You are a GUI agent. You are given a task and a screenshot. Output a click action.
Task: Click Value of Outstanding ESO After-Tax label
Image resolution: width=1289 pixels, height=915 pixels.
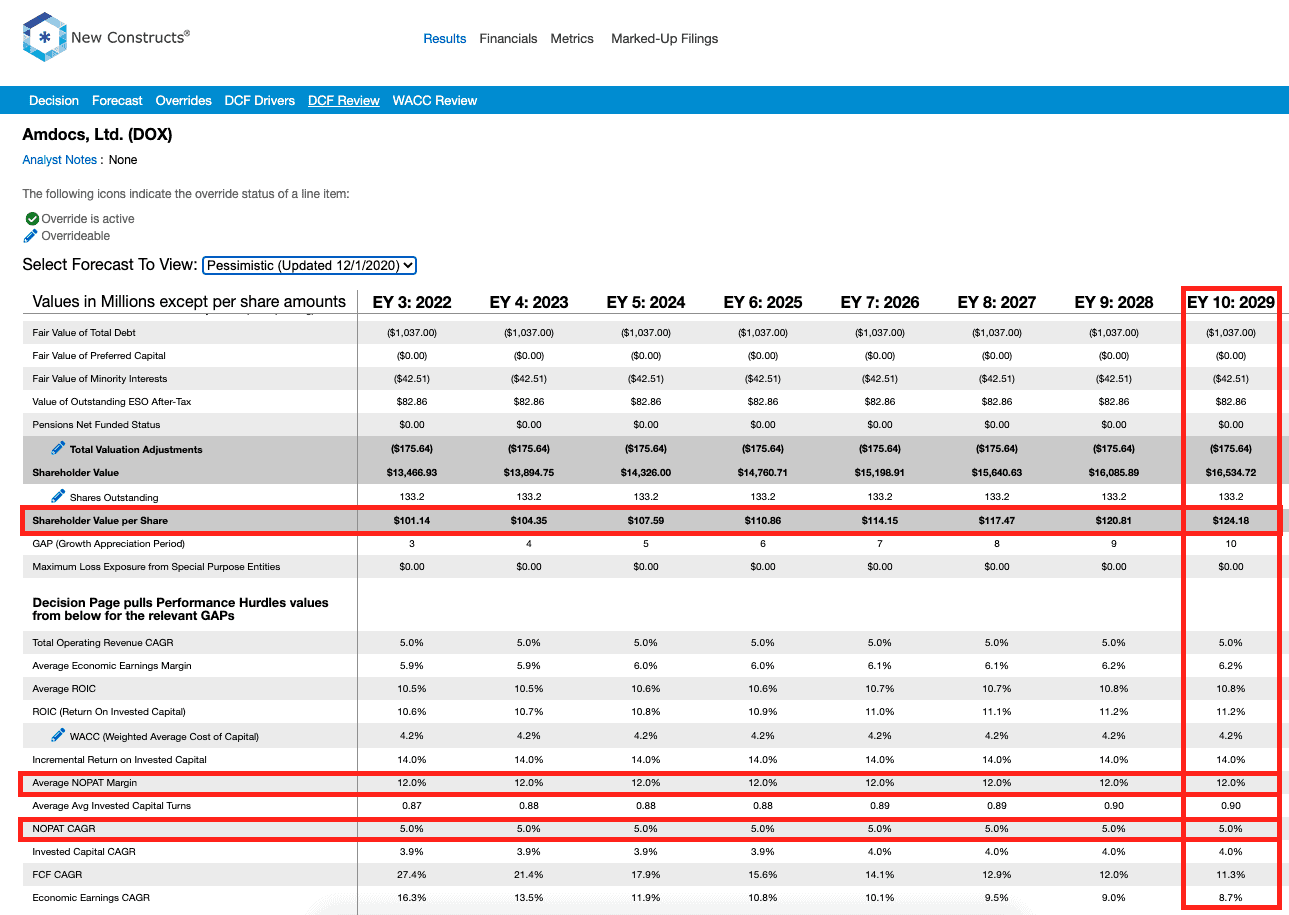111,402
